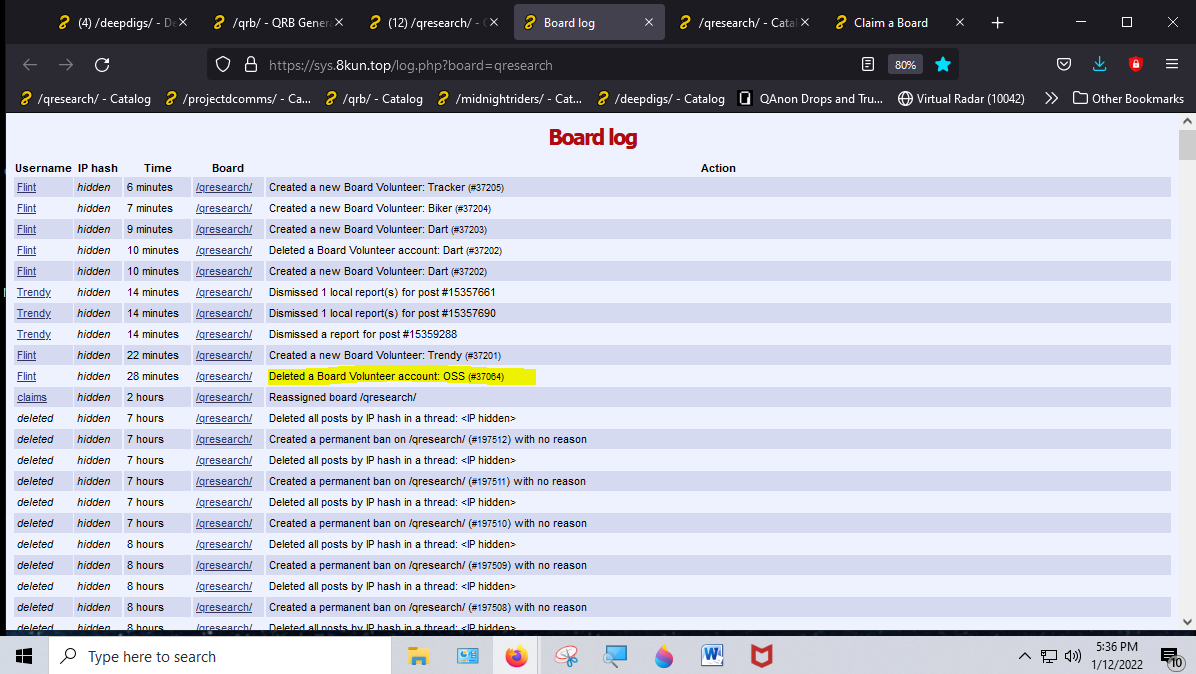Close the Claim a Board tab
1196x674 pixels.
coord(960,23)
